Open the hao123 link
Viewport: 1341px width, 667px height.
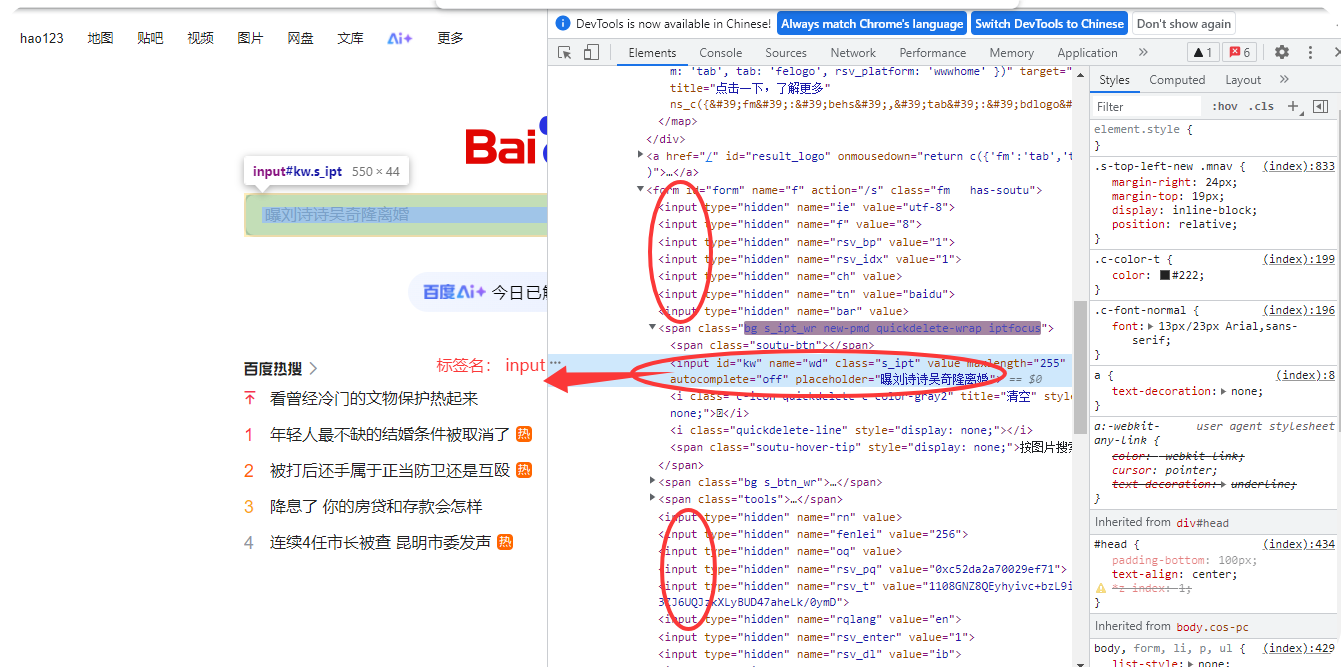coord(42,38)
